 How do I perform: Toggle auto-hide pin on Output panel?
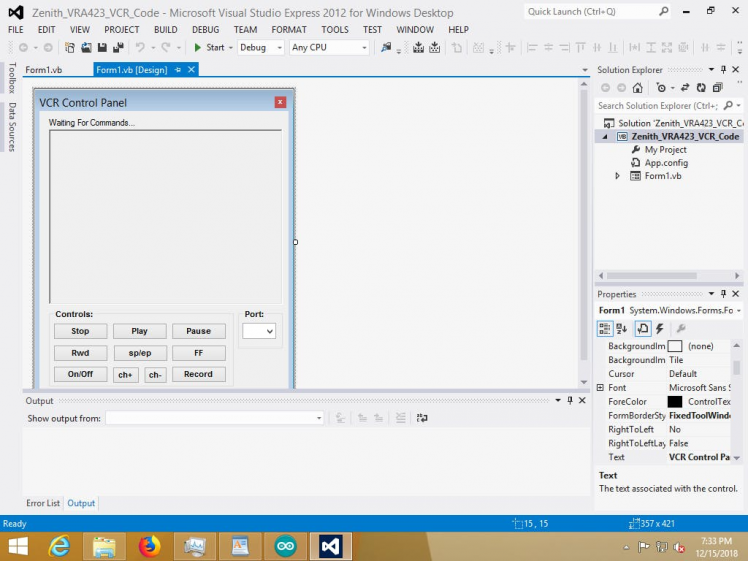pos(570,401)
